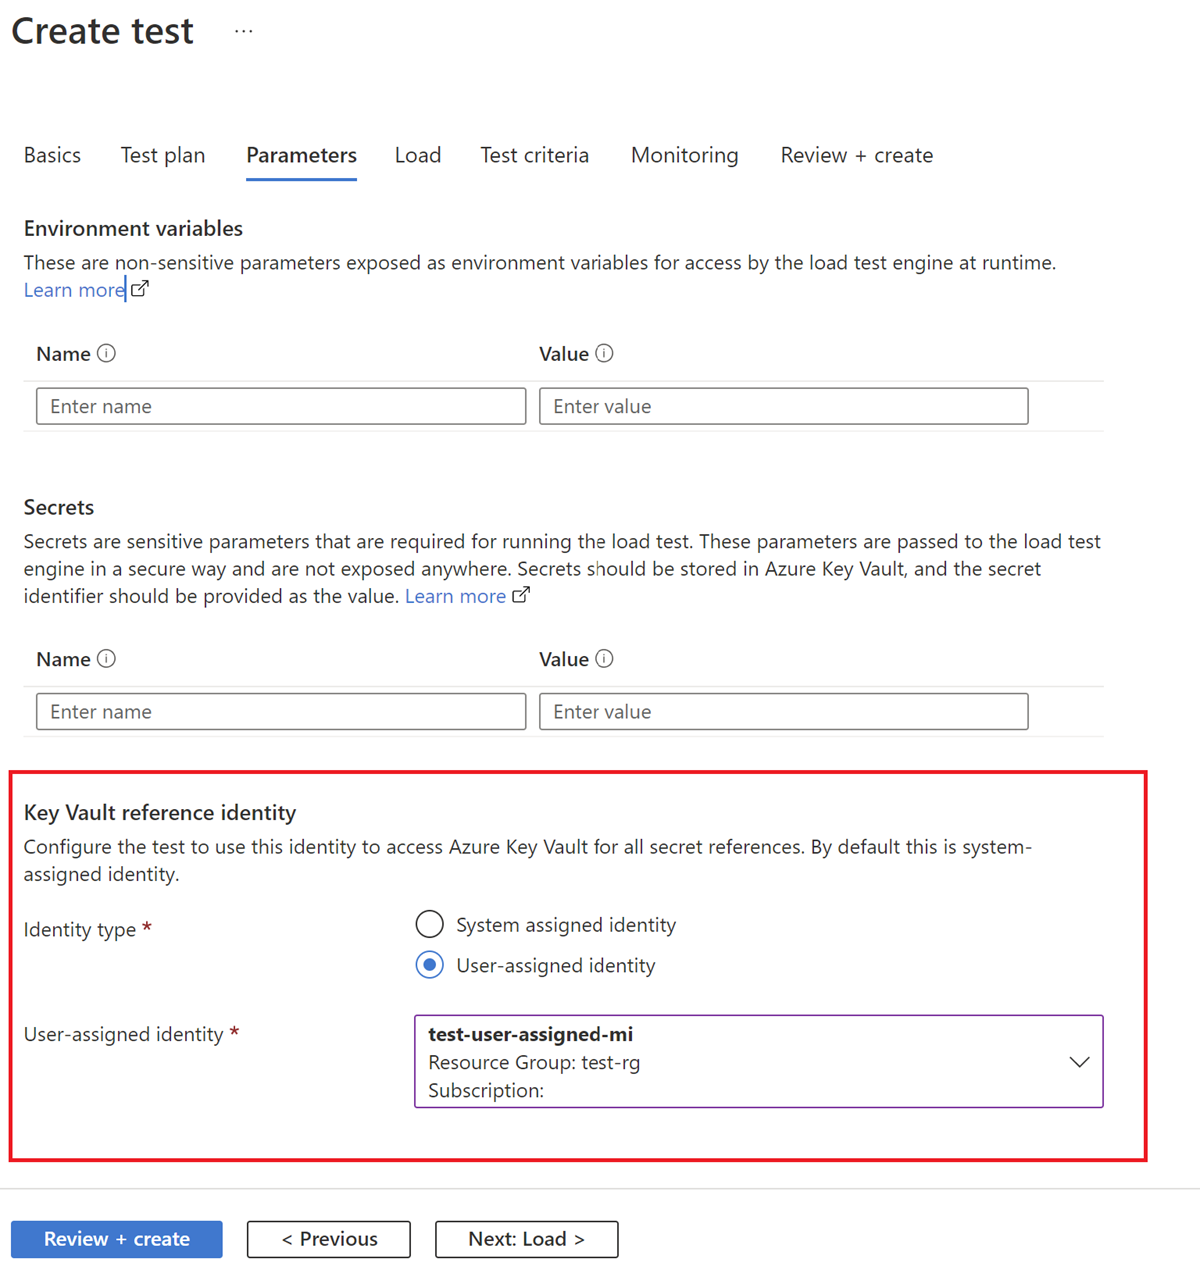Click the Enter name field under Environment variables
The height and width of the screenshot is (1284, 1200).
(280, 406)
